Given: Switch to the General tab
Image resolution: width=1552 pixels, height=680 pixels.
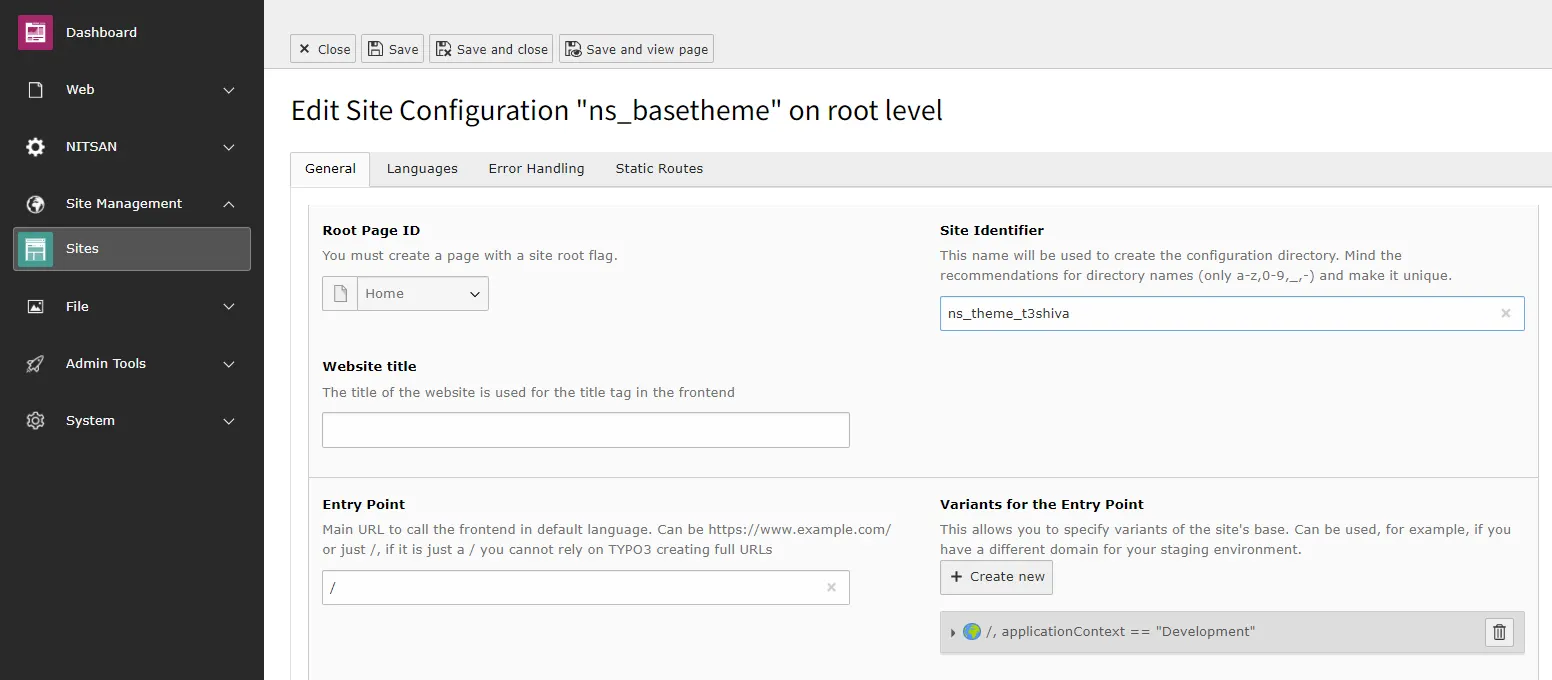Looking at the screenshot, I should 330,169.
